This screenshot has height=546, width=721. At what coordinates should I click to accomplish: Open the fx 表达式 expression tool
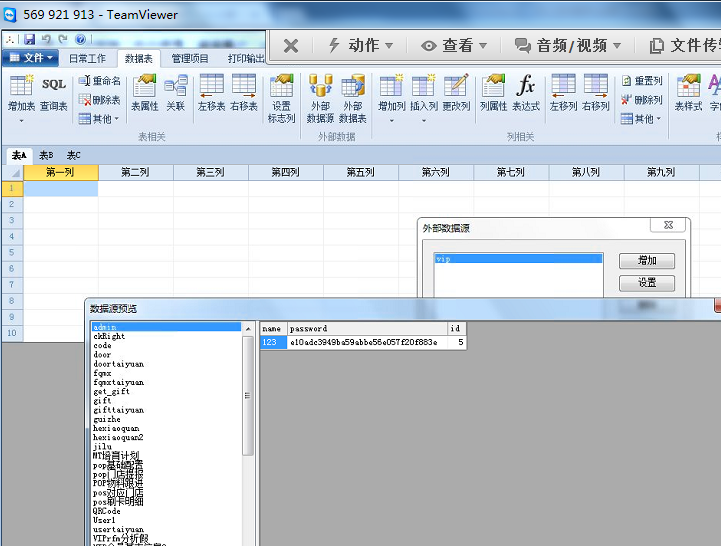tap(525, 91)
